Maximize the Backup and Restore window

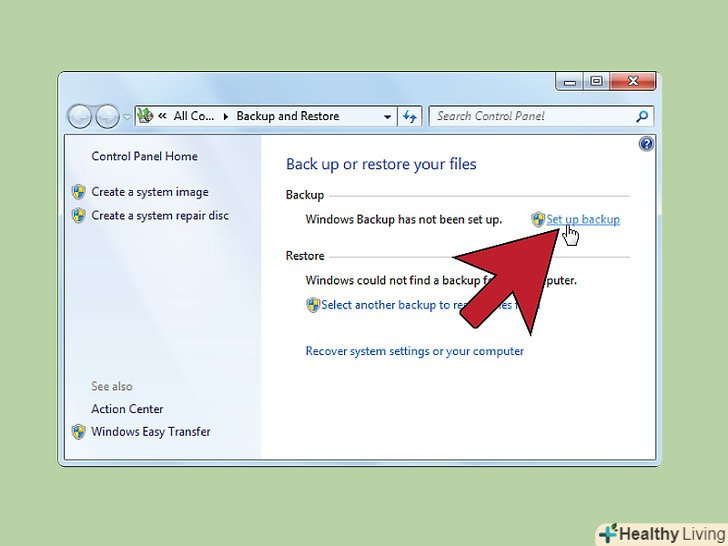coord(597,82)
